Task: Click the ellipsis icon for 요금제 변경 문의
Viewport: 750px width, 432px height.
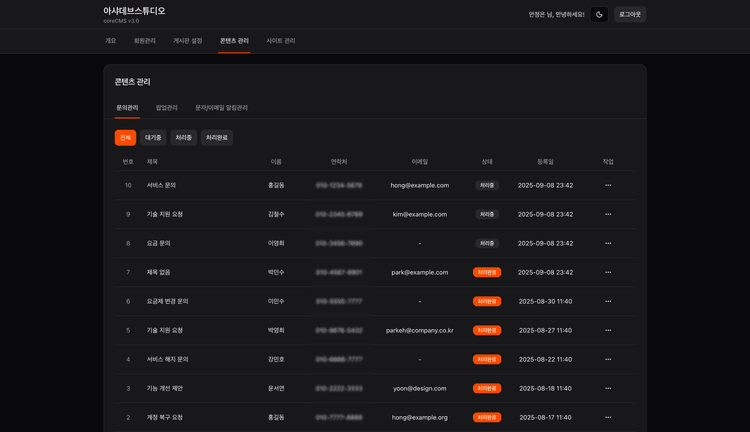Action: tap(608, 301)
